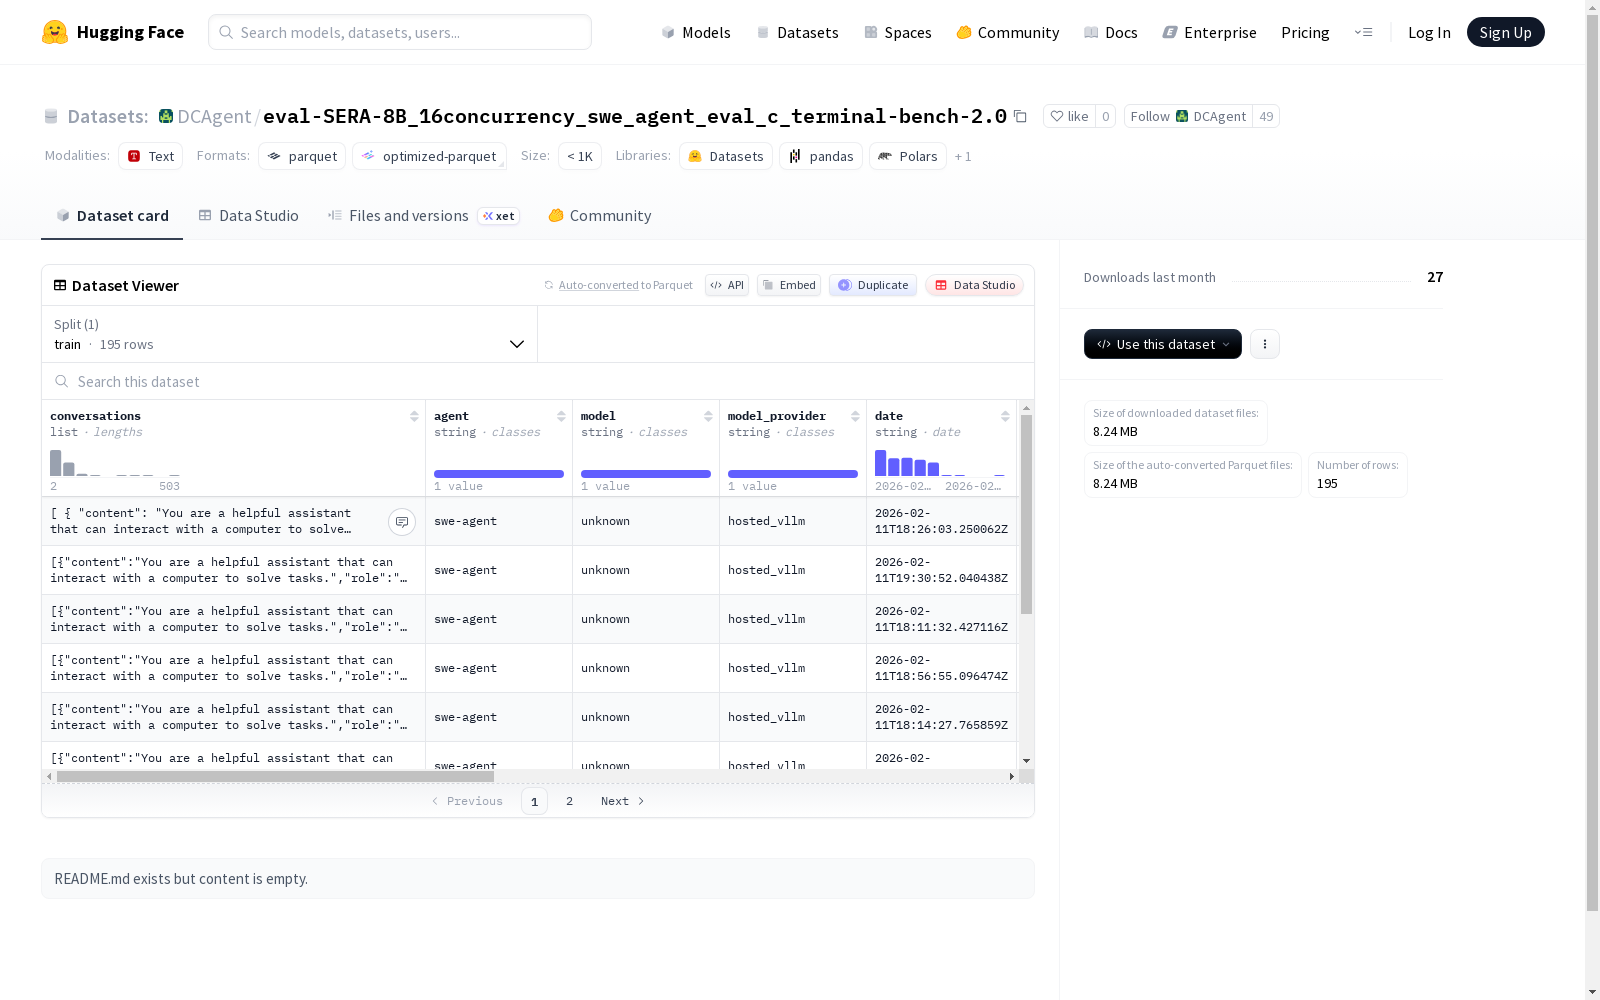The width and height of the screenshot is (1600, 1000).
Task: Click the Text modality tag
Action: coord(151,156)
